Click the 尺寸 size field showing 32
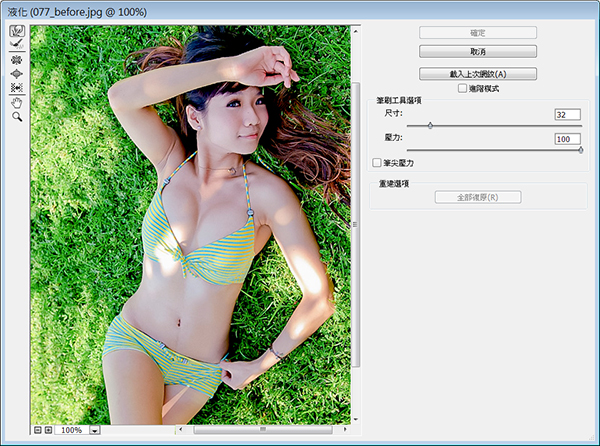Screen dimensions: 600x446 pyautogui.click(x=567, y=114)
